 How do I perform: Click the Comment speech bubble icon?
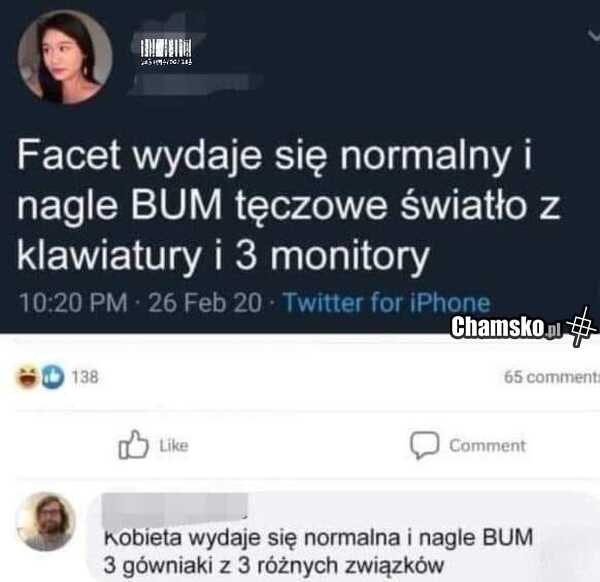tap(424, 445)
